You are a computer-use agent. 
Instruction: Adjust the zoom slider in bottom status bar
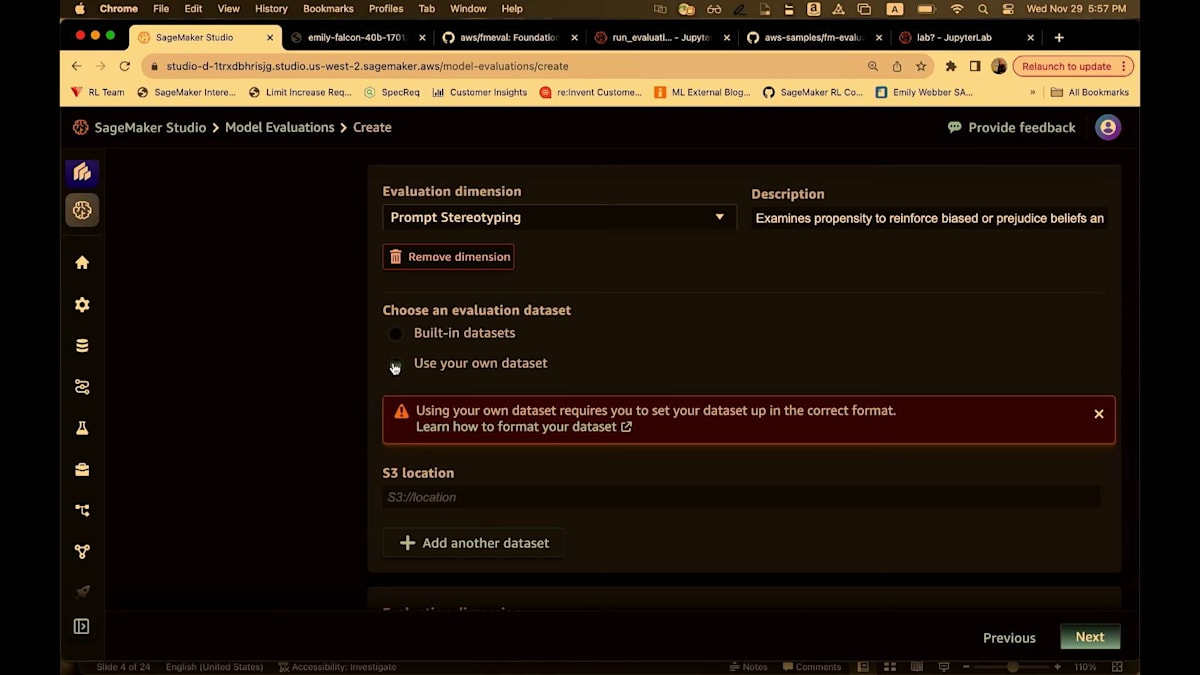pos(1012,667)
